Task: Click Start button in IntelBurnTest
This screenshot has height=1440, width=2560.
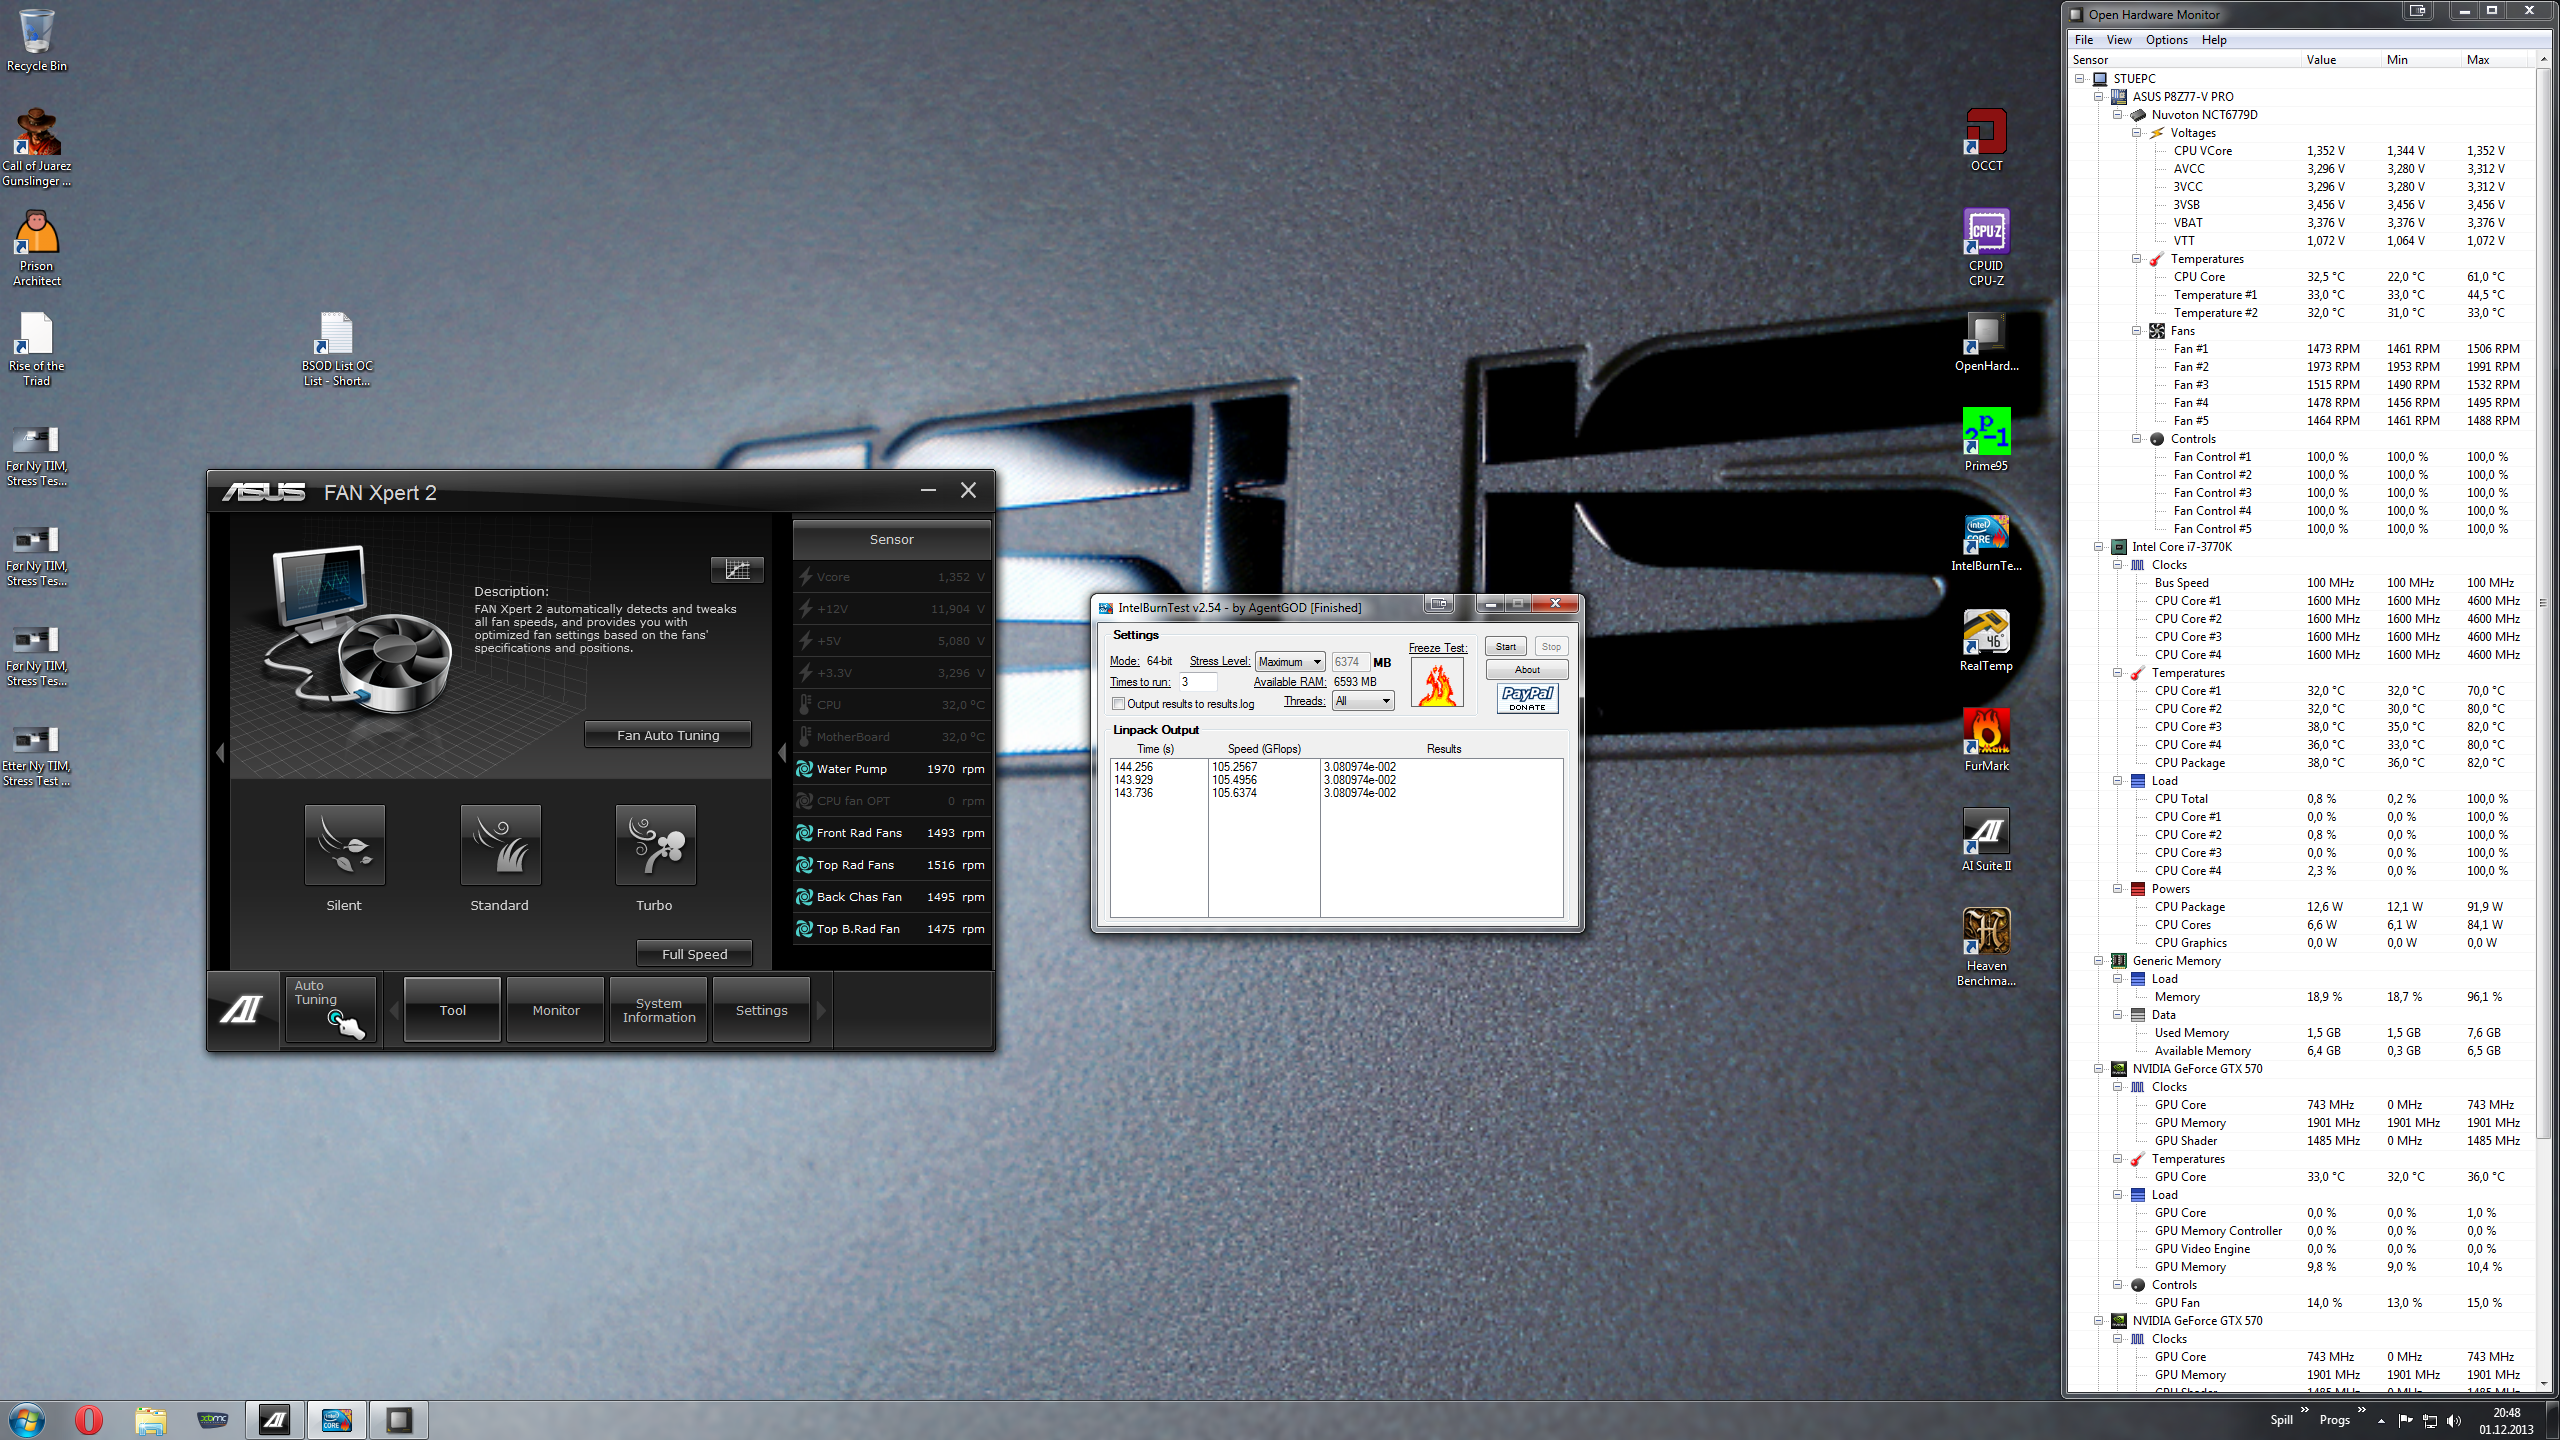Action: click(1506, 647)
